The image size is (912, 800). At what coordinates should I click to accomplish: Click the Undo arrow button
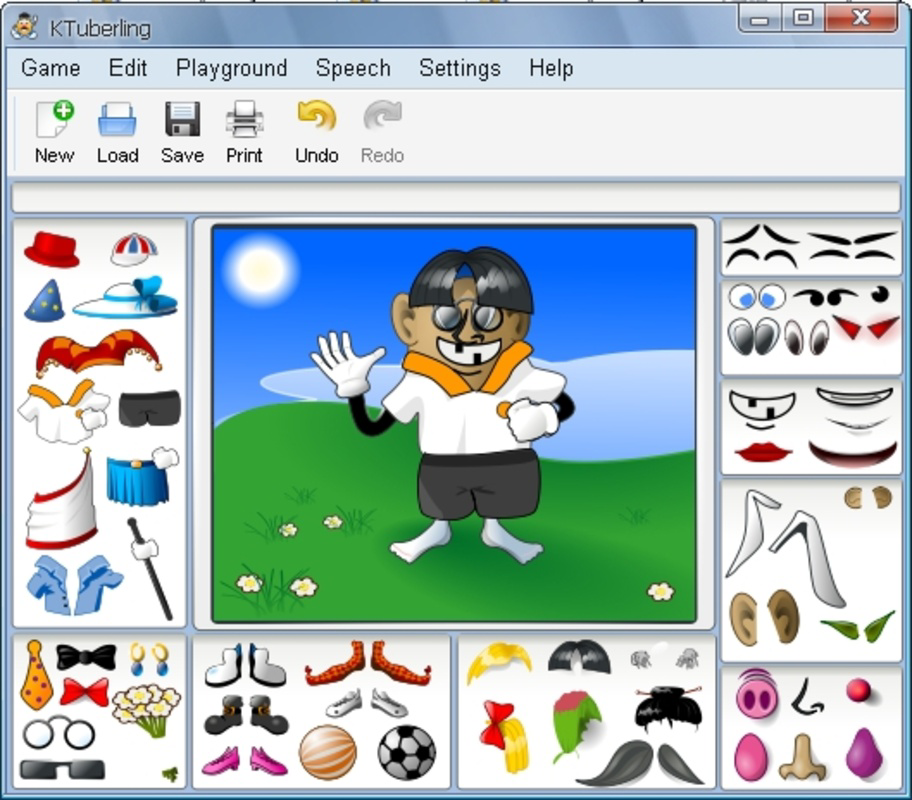pyautogui.click(x=317, y=132)
